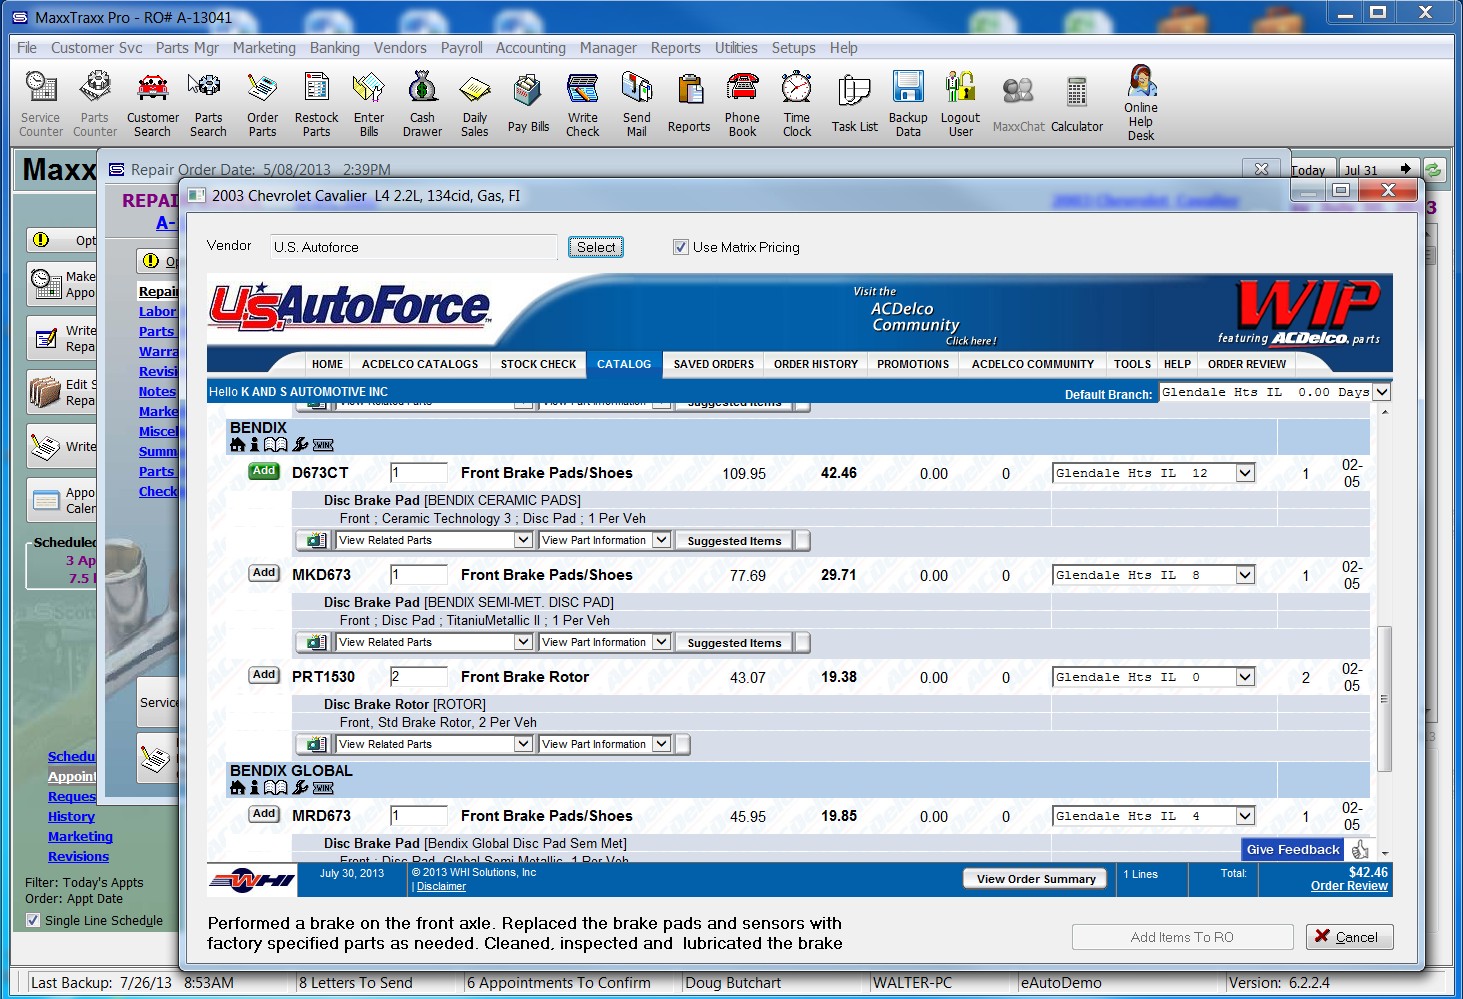Open the Cash Drawer
Image resolution: width=1463 pixels, height=999 pixels.
tap(422, 104)
